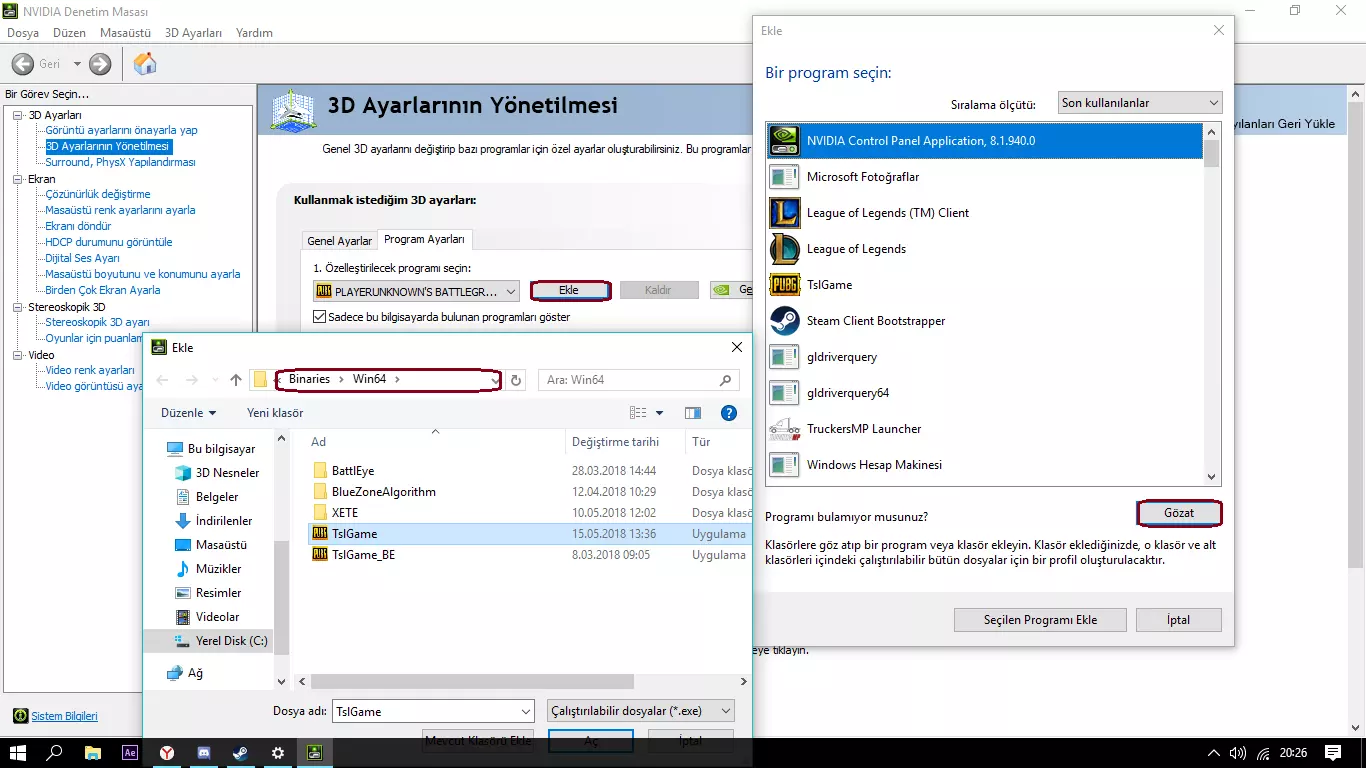Open the action center notification icon
Image resolution: width=1366 pixels, height=768 pixels.
coord(1333,752)
